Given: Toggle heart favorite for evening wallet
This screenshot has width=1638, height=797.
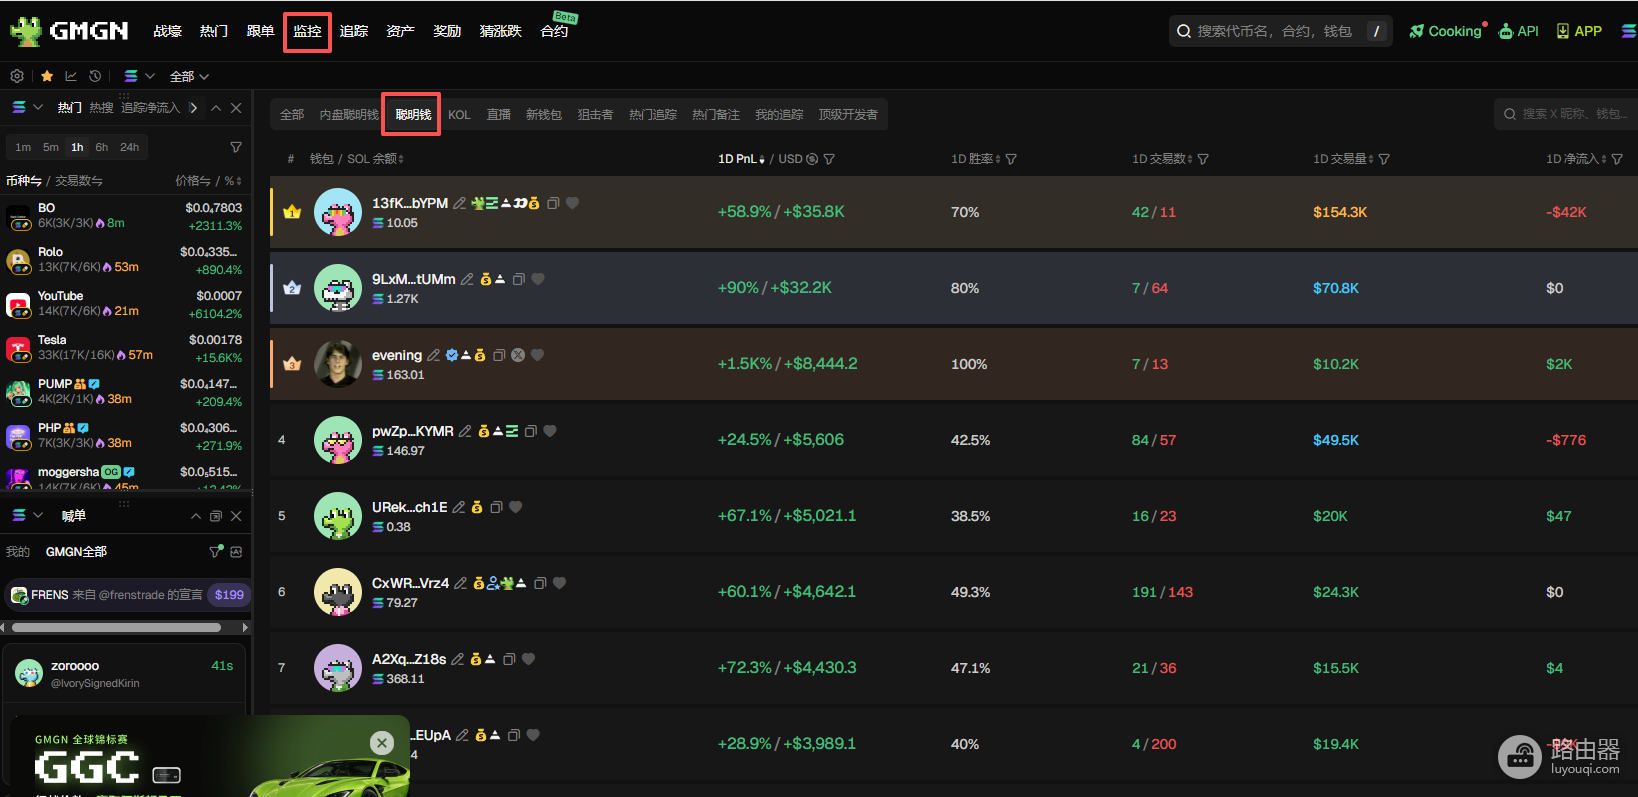Looking at the screenshot, I should coord(537,355).
